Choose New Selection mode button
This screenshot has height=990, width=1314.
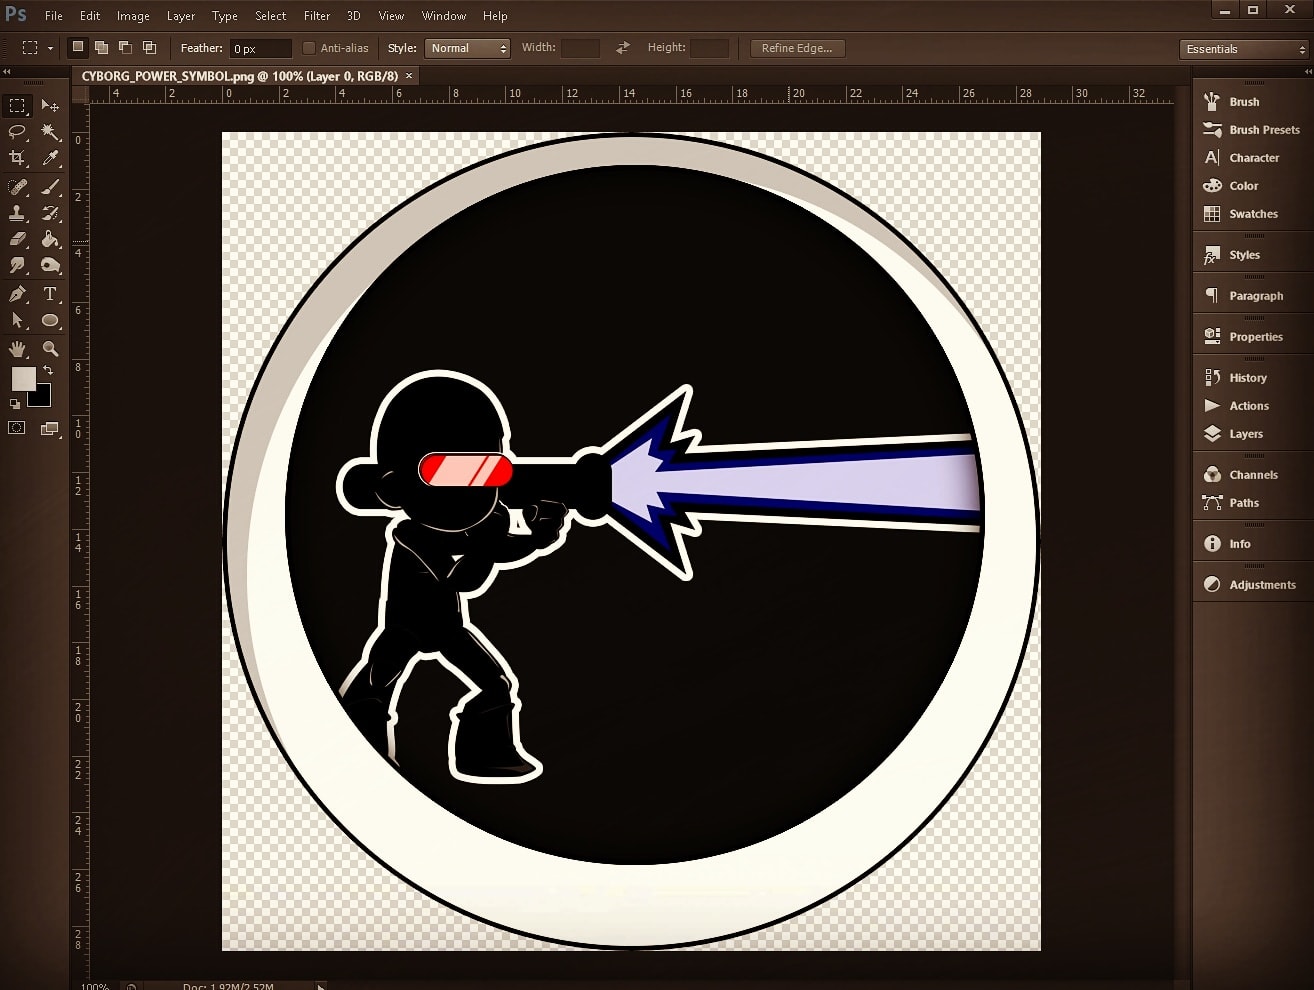click(77, 47)
